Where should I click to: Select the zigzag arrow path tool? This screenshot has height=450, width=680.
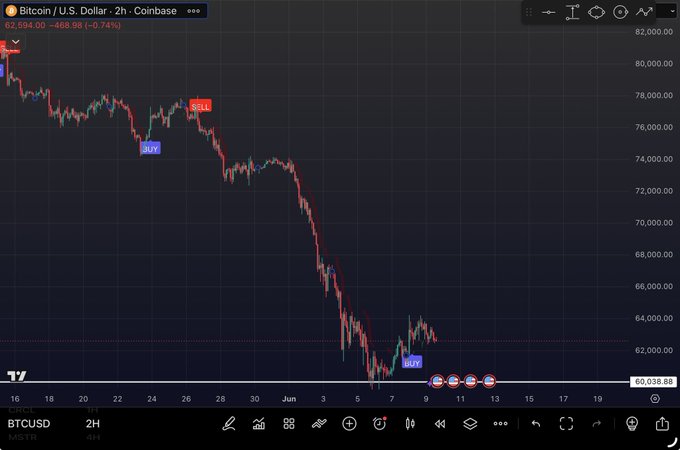click(644, 12)
